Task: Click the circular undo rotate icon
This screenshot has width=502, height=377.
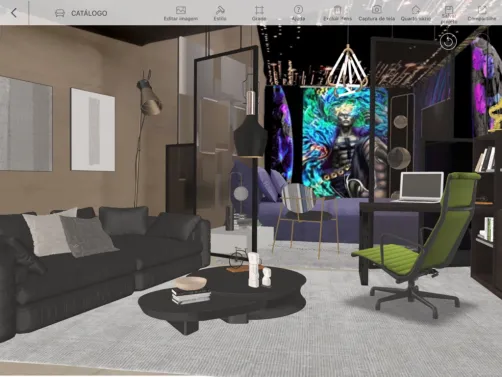Action: click(448, 42)
